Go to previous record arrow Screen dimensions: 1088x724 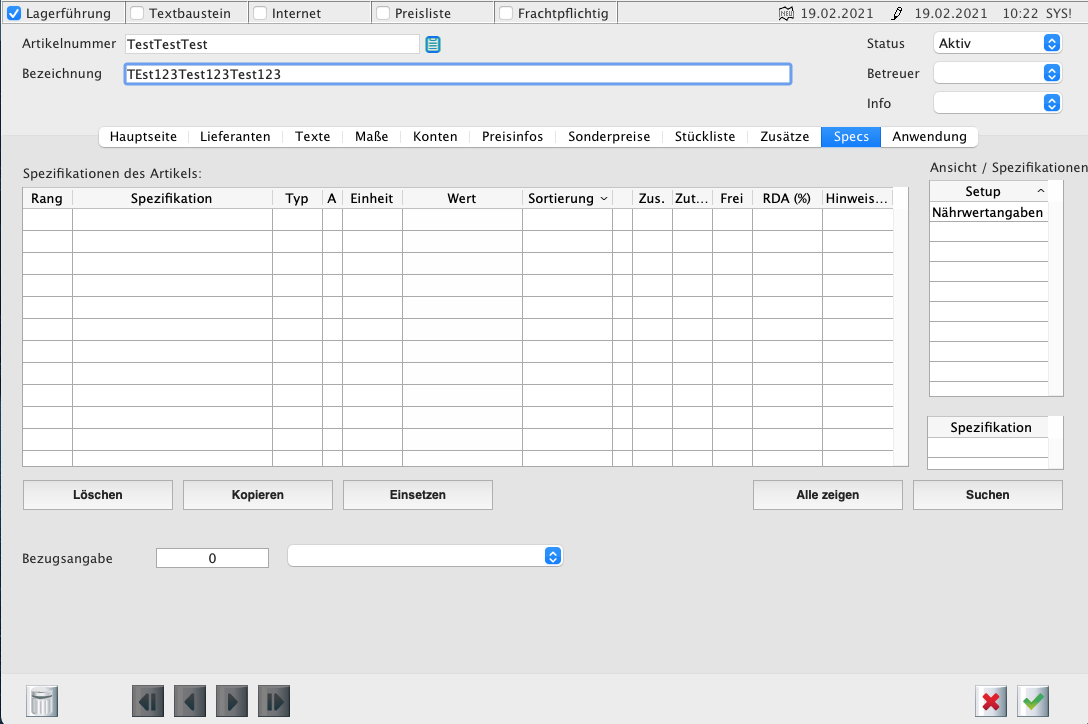(190, 701)
